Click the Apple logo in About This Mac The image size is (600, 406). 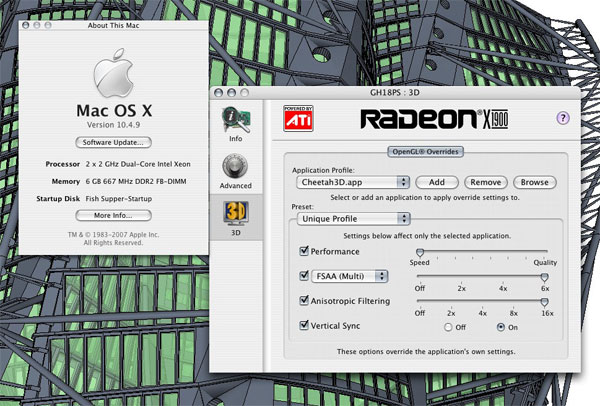[114, 73]
